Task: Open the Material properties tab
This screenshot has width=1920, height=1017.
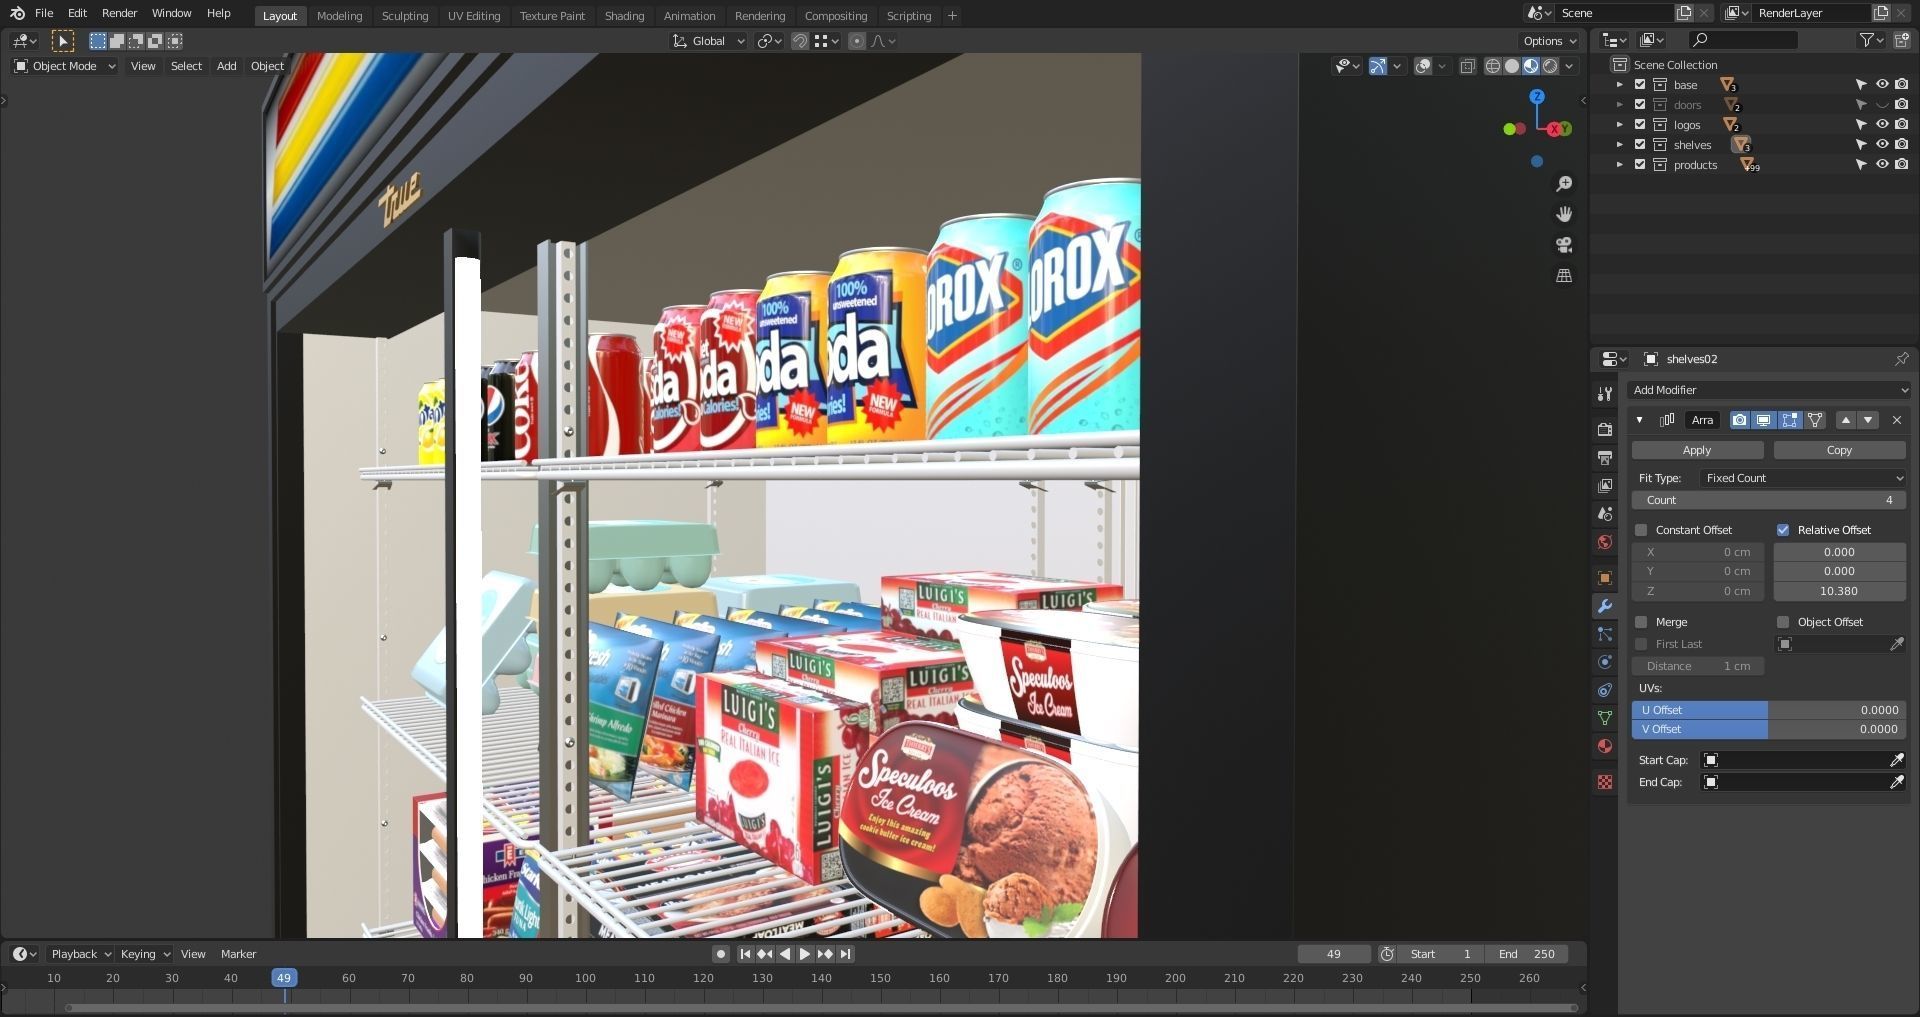Action: click(1605, 746)
